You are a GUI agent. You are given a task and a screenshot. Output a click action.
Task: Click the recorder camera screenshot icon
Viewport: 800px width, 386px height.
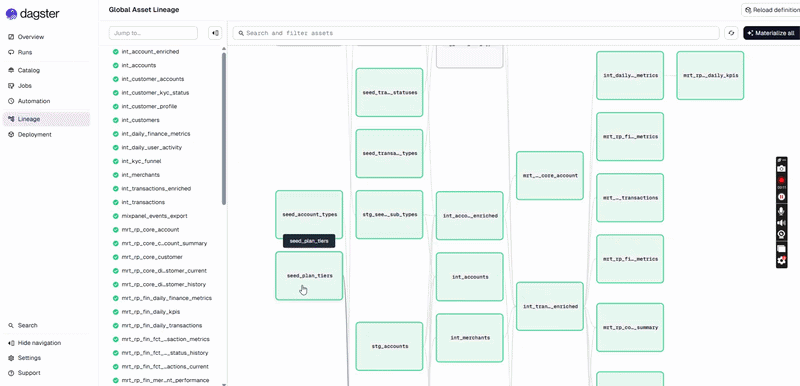click(781, 169)
